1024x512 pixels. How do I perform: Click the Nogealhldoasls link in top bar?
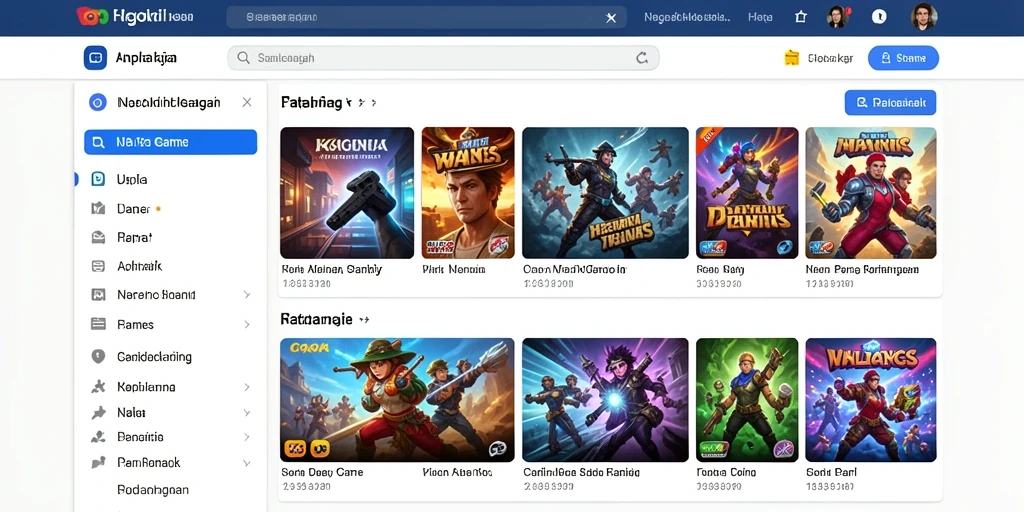687,18
